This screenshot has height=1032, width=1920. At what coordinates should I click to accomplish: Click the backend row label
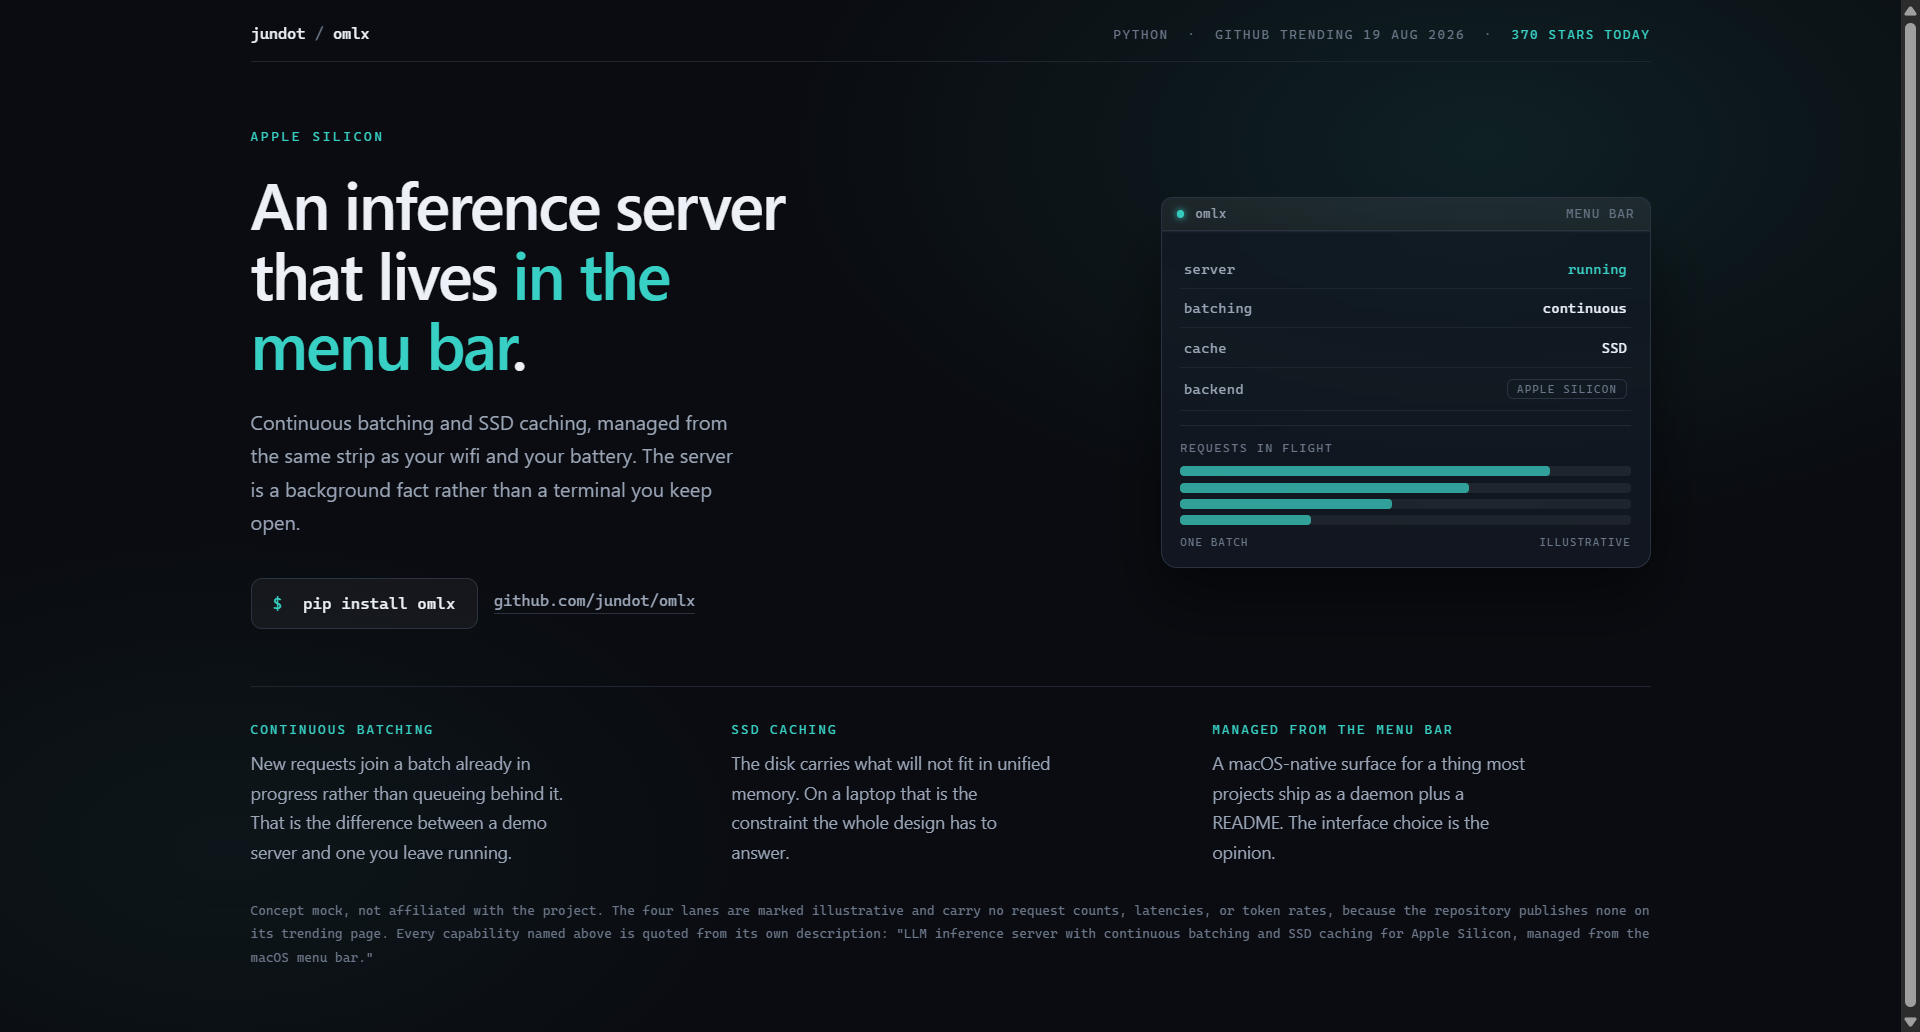[x=1214, y=390]
